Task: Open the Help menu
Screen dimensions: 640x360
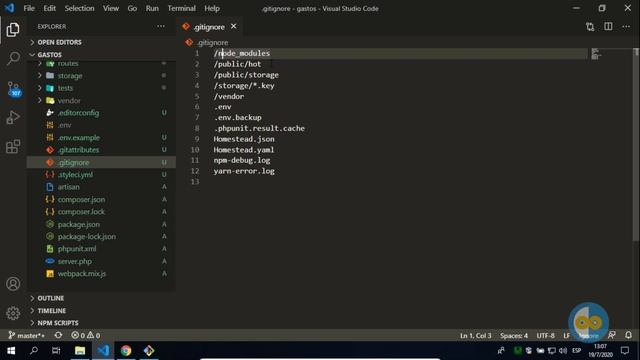Action: [212, 8]
